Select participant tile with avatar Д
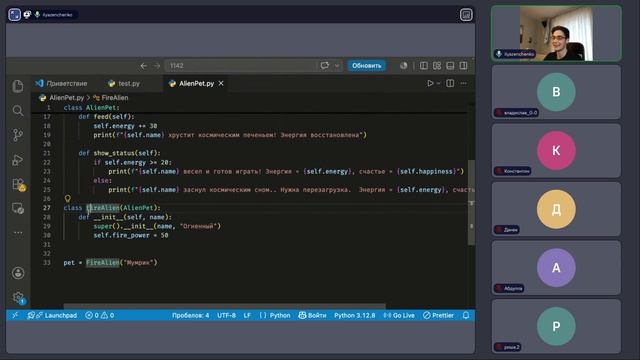This screenshot has height=360, width=640. click(x=556, y=209)
